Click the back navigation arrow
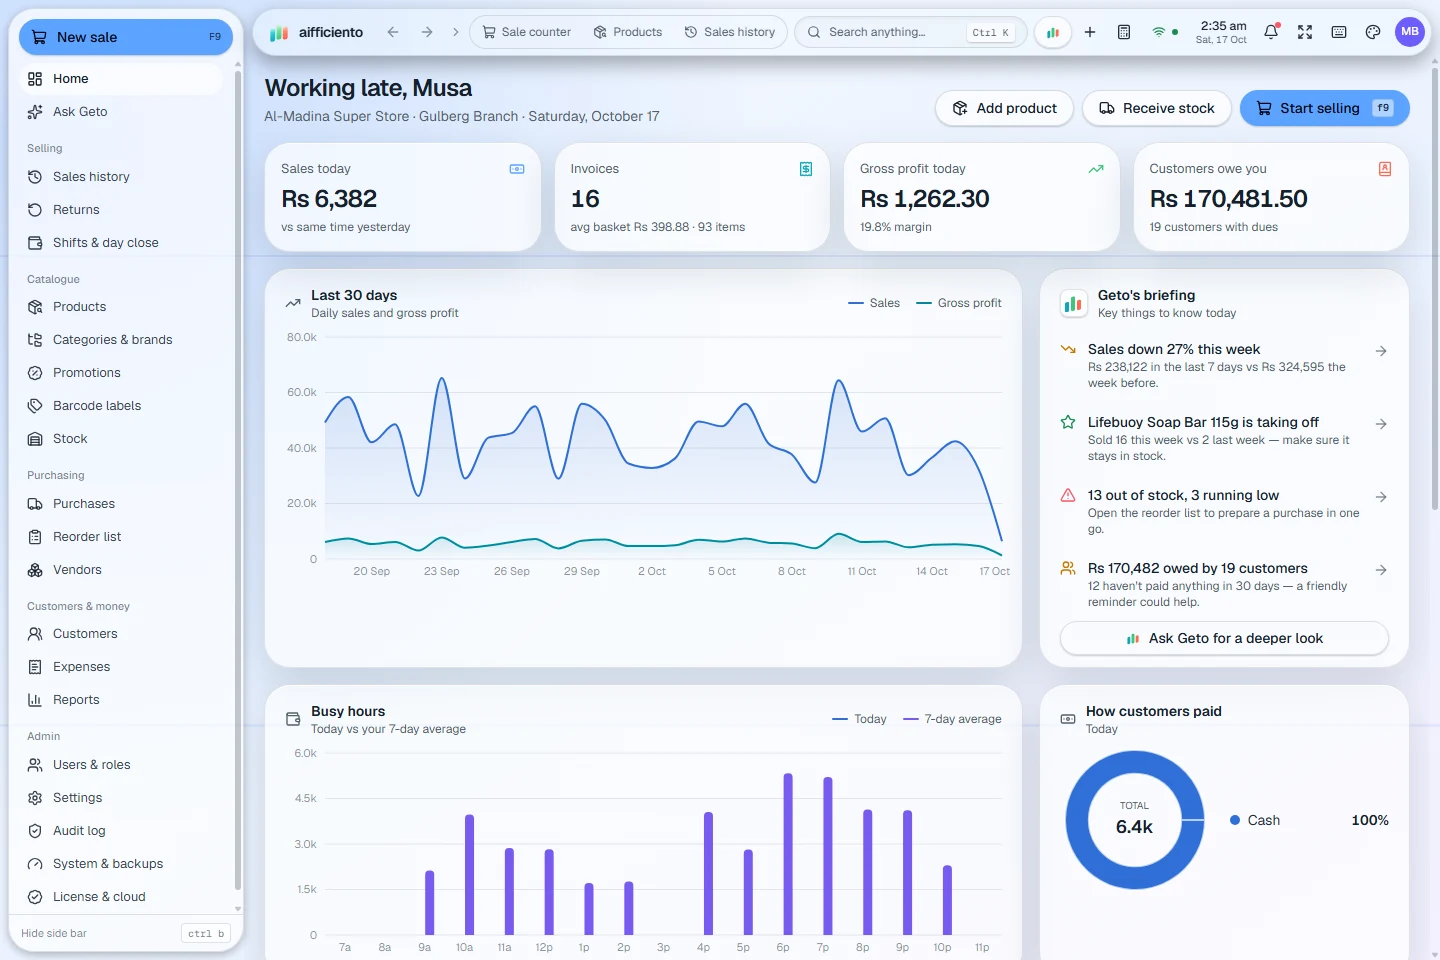Viewport: 1440px width, 960px height. [x=393, y=32]
